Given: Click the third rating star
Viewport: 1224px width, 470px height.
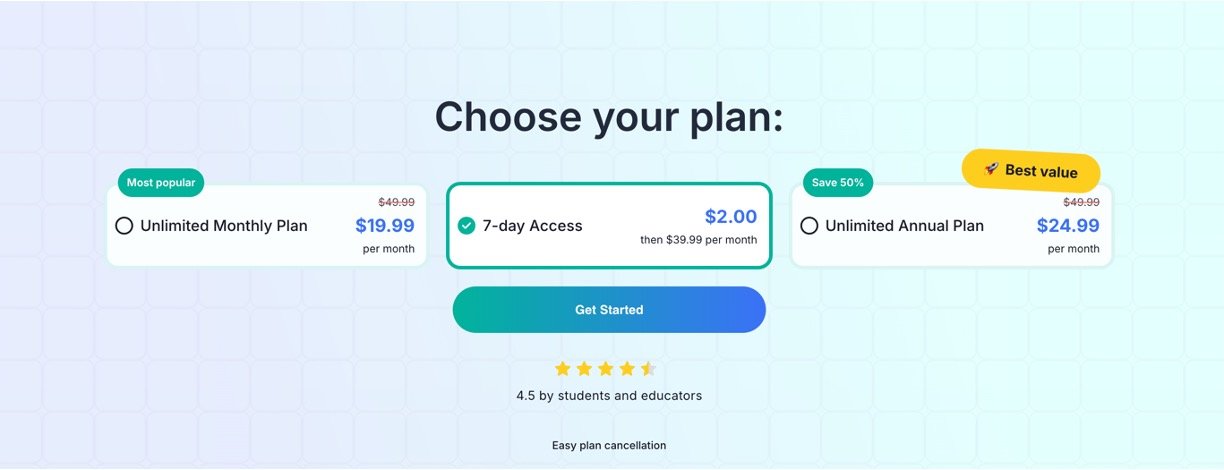Looking at the screenshot, I should tap(605, 369).
